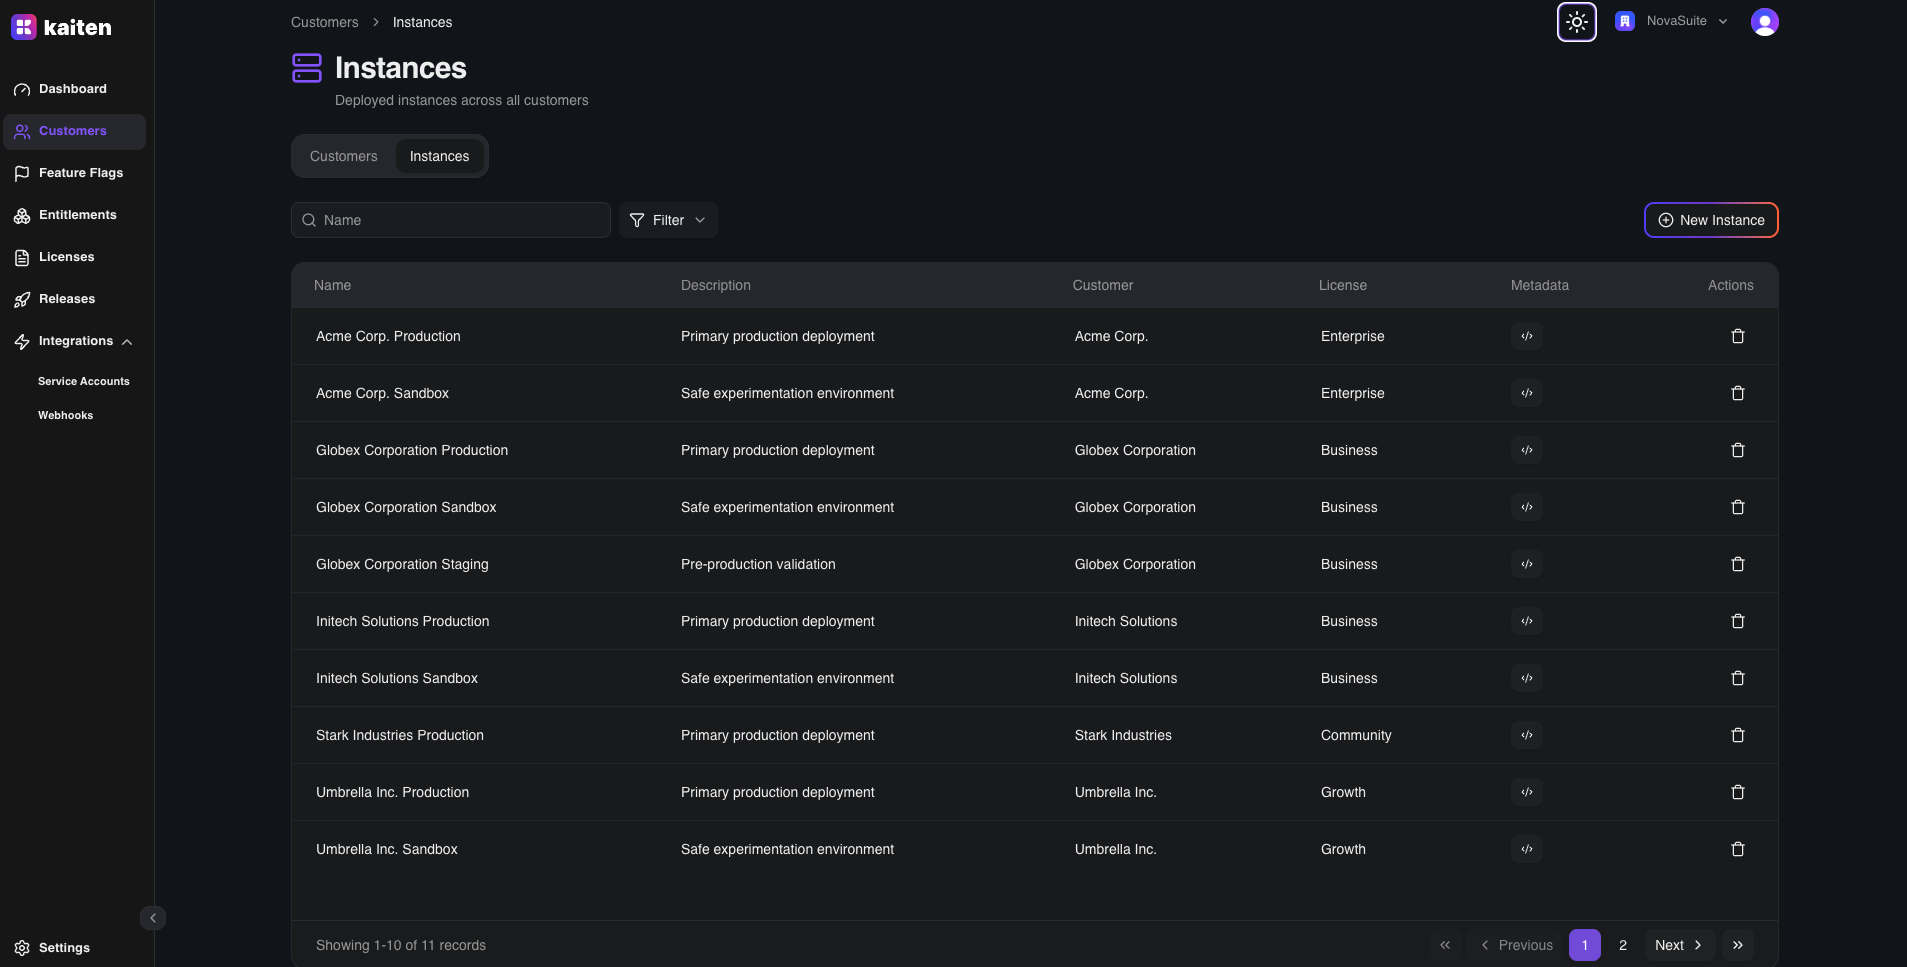View metadata for Initech Solutions Production
This screenshot has height=967, width=1907.
pyautogui.click(x=1526, y=621)
